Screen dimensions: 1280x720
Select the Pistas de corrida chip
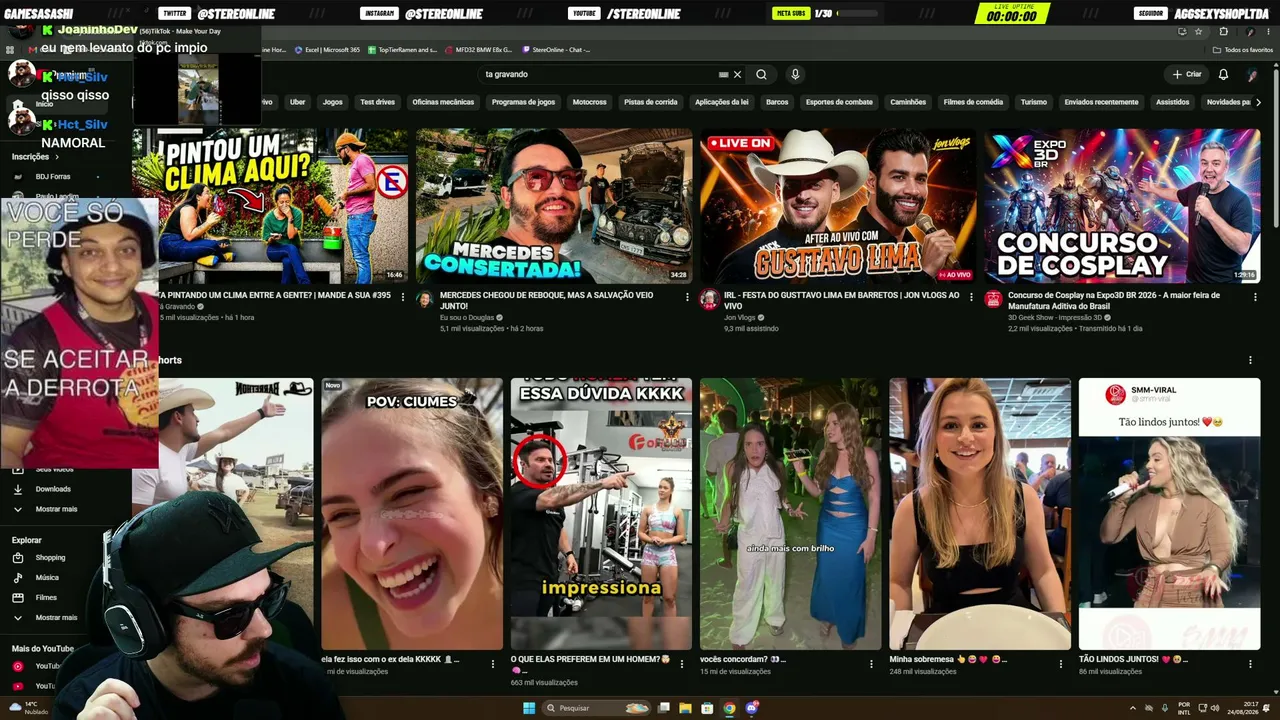[x=650, y=102]
